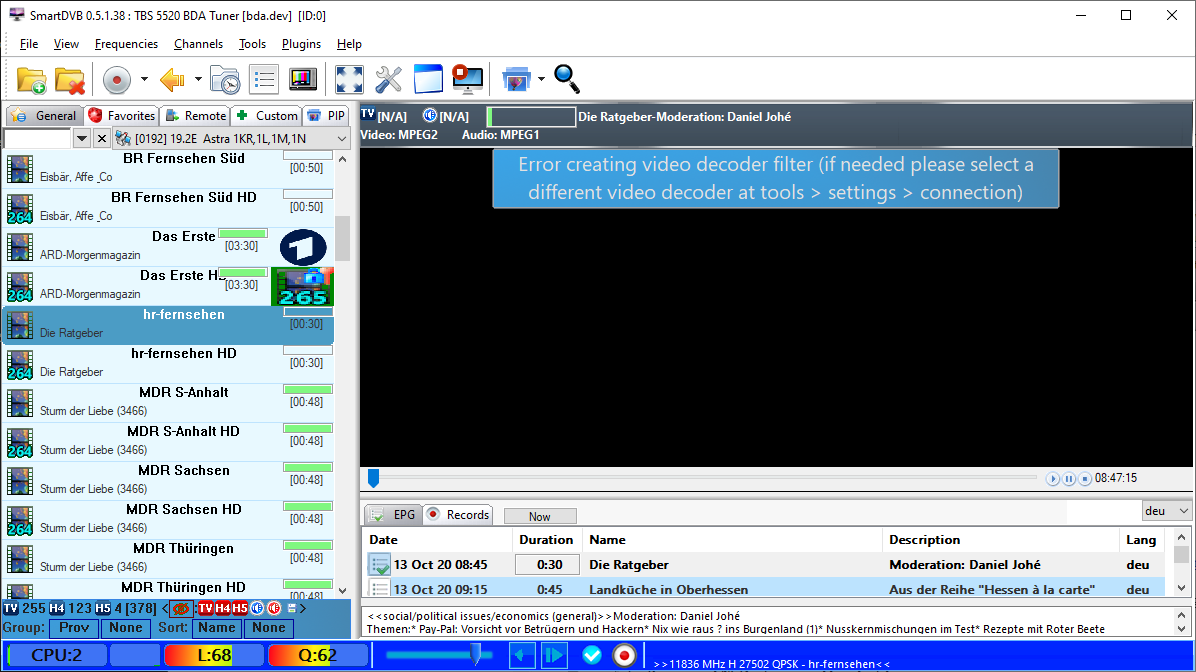Open the record button dropdown arrow

143,79
